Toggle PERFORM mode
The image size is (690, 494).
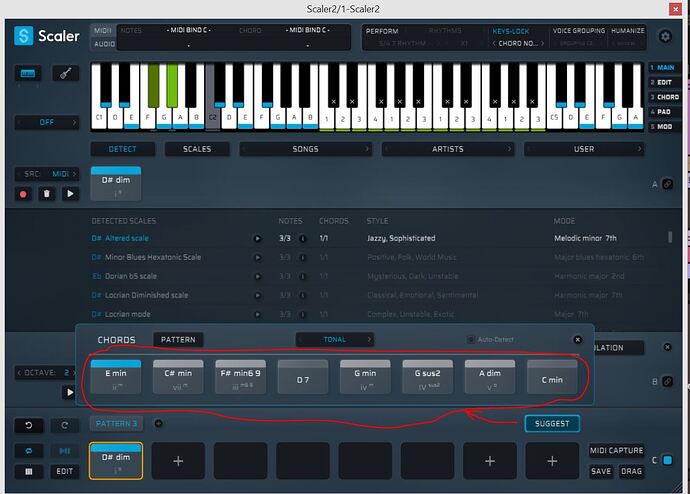[x=382, y=31]
